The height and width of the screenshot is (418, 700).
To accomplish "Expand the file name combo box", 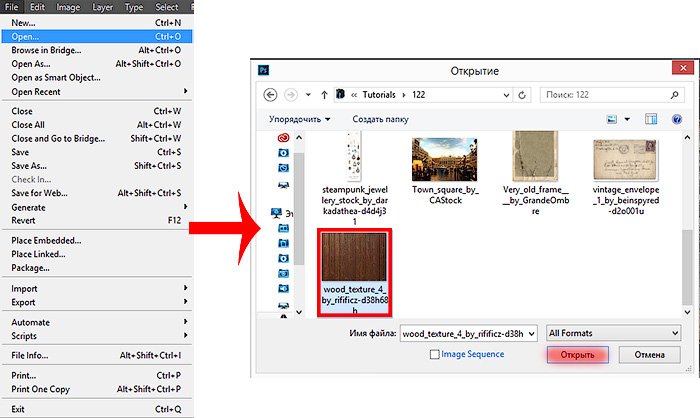I will click(x=531, y=334).
